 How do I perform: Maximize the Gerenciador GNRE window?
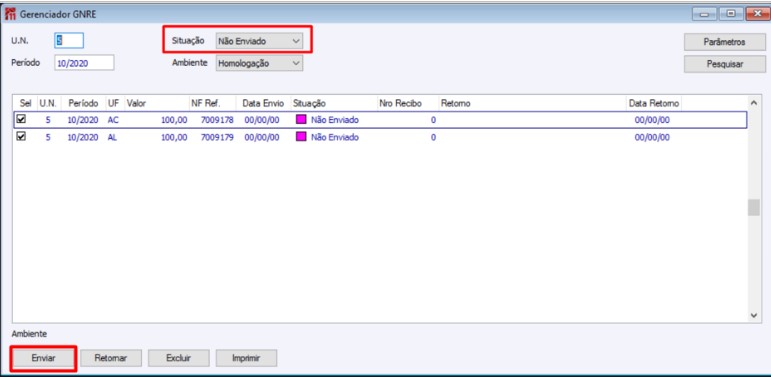tap(731, 14)
